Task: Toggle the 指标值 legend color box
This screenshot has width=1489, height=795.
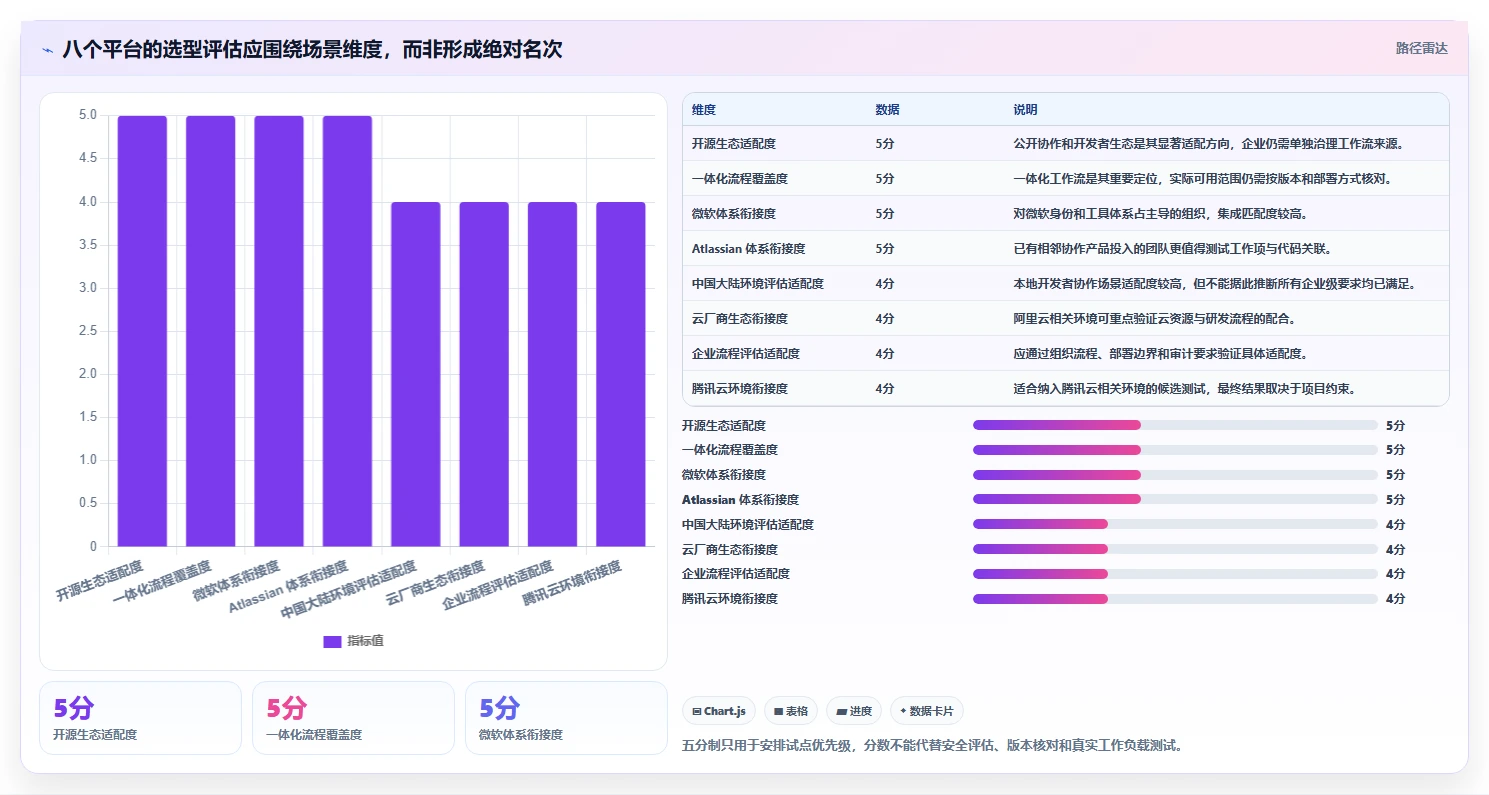Action: point(332,641)
